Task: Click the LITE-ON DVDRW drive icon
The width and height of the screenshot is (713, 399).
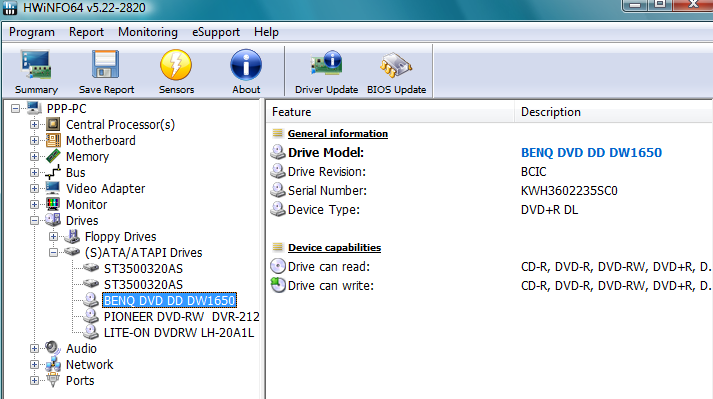Action: point(91,332)
